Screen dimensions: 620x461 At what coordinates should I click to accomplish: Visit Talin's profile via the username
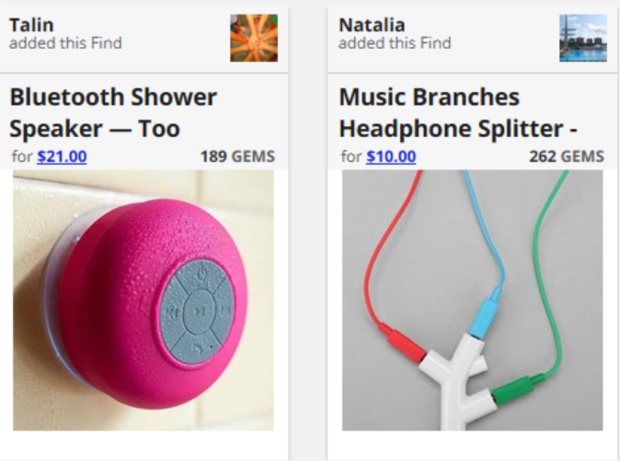tap(31, 25)
